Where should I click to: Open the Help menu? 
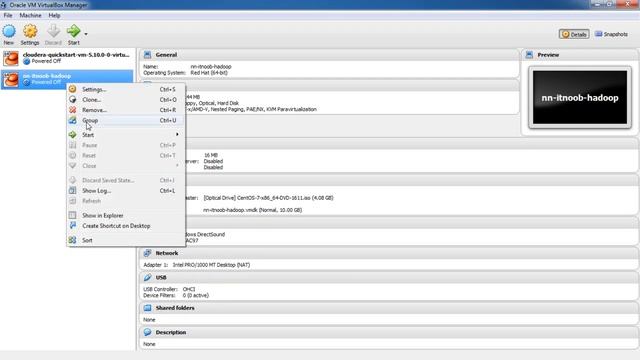(54, 16)
